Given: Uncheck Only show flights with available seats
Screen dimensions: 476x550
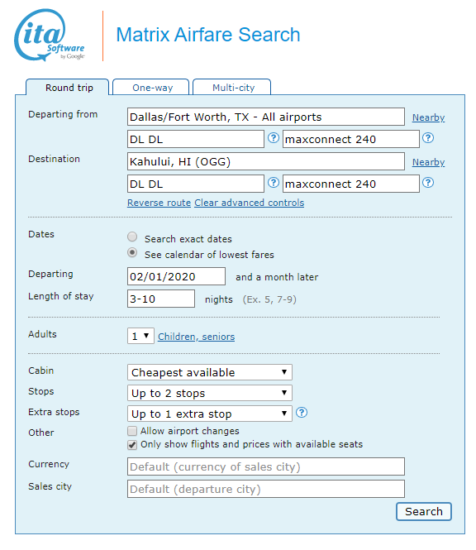Looking at the screenshot, I should pos(132,445).
